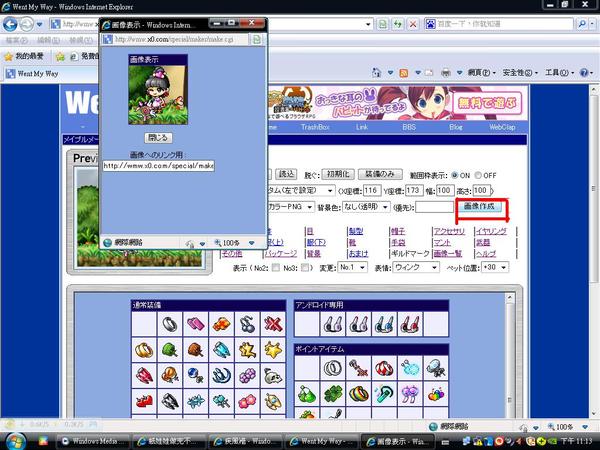Select the dark cherry earring item
600x450 pixels.
coord(248,324)
